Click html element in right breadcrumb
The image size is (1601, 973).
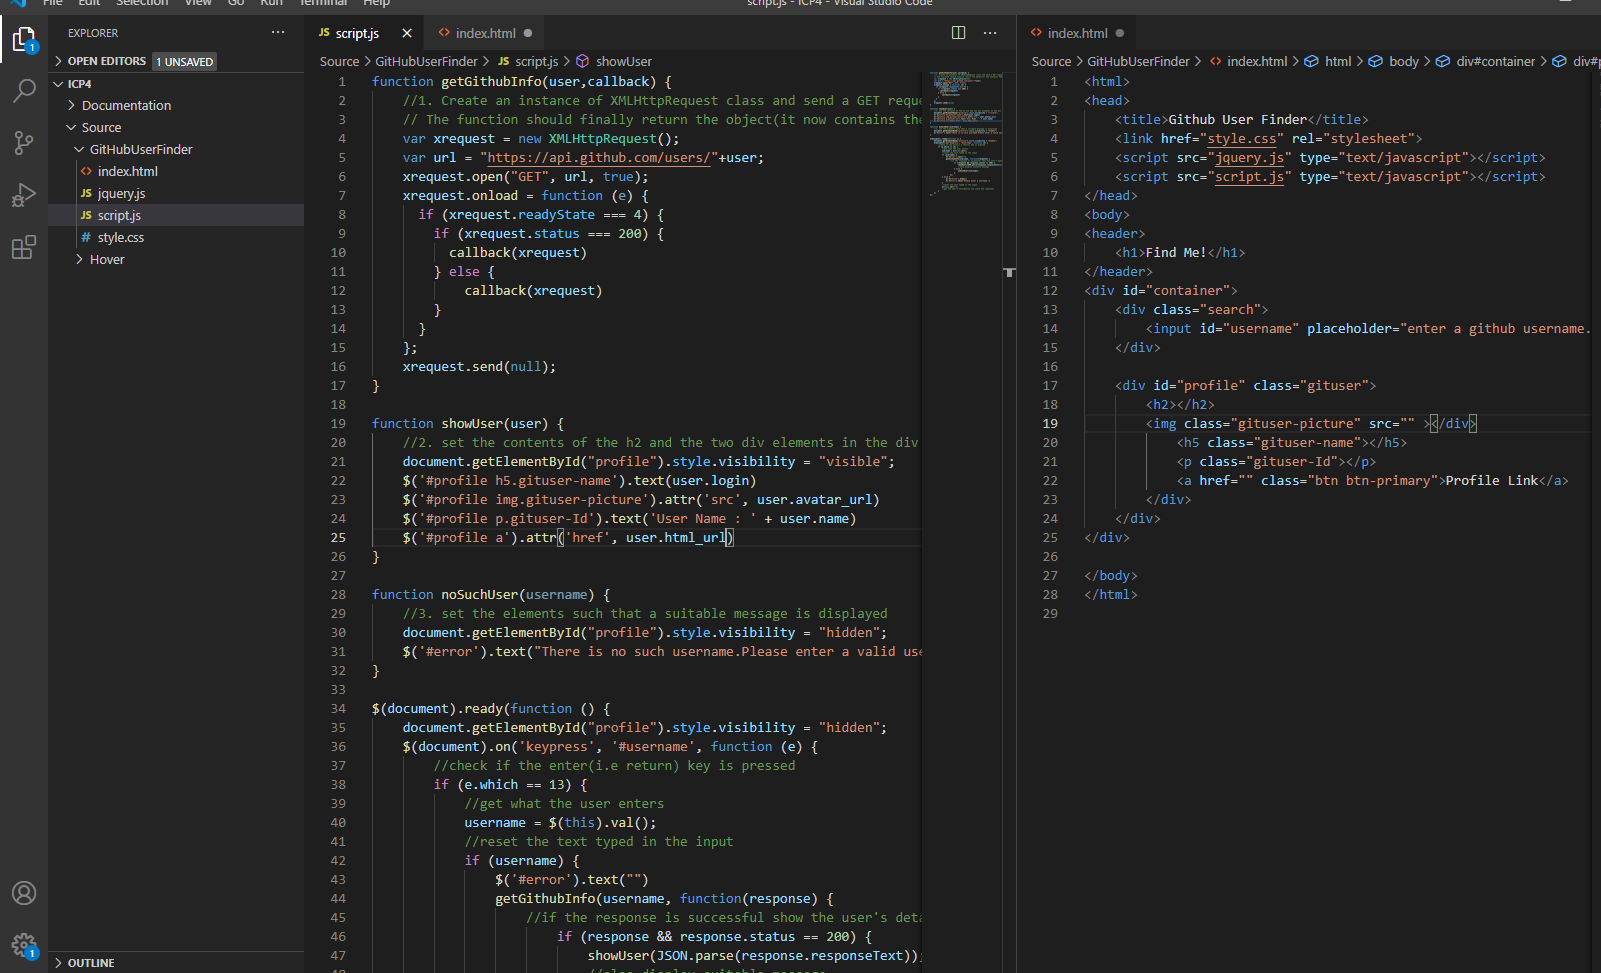pyautogui.click(x=1338, y=61)
